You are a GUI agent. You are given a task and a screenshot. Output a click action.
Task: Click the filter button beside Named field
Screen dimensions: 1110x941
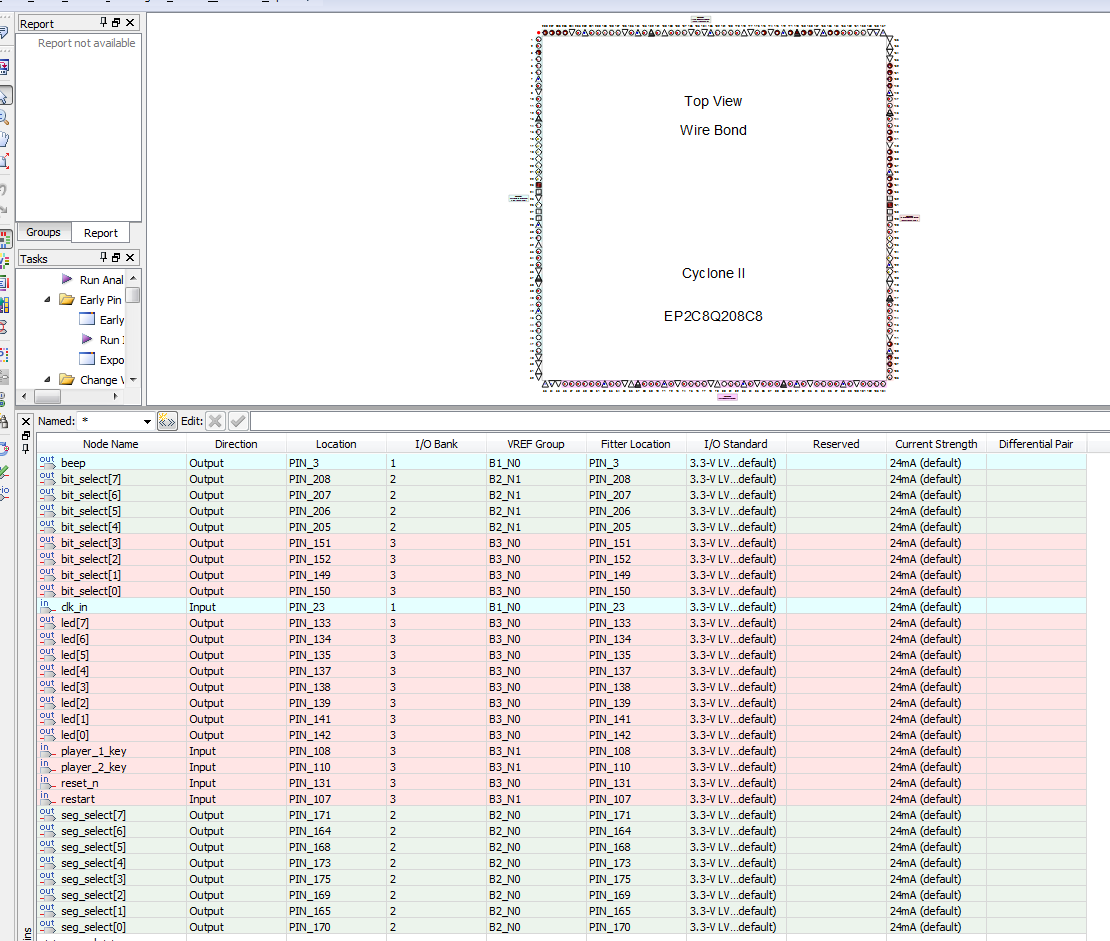tap(167, 421)
